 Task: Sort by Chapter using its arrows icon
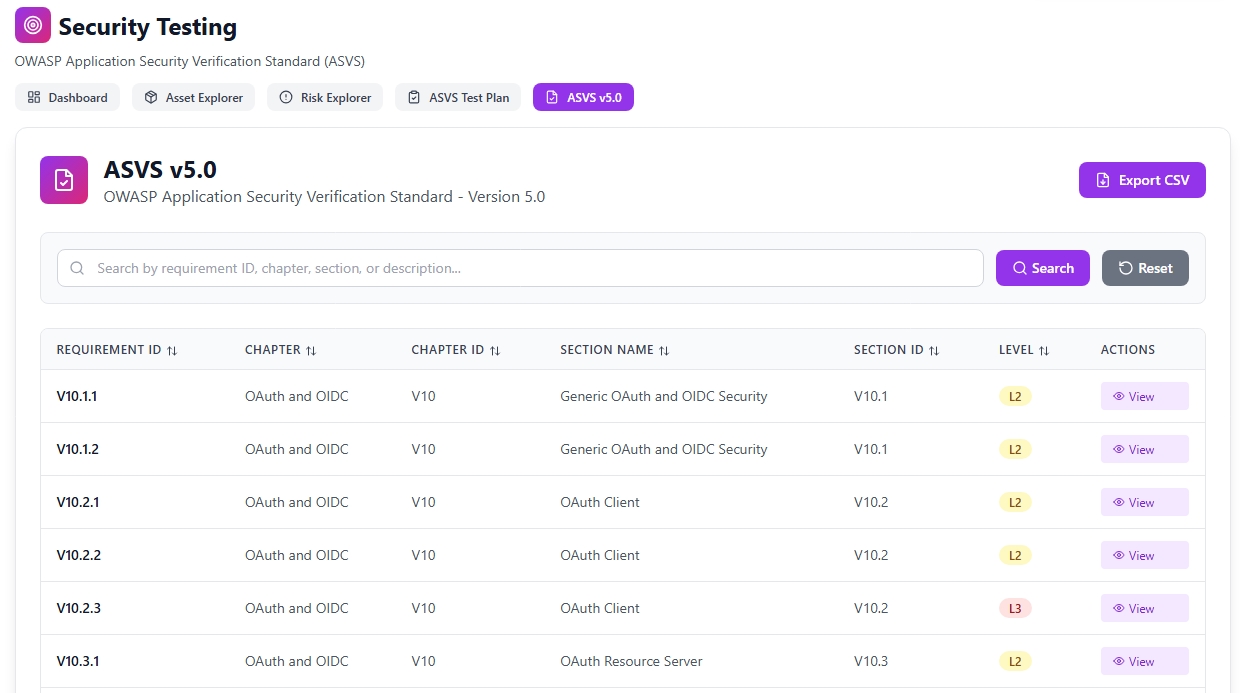311,351
